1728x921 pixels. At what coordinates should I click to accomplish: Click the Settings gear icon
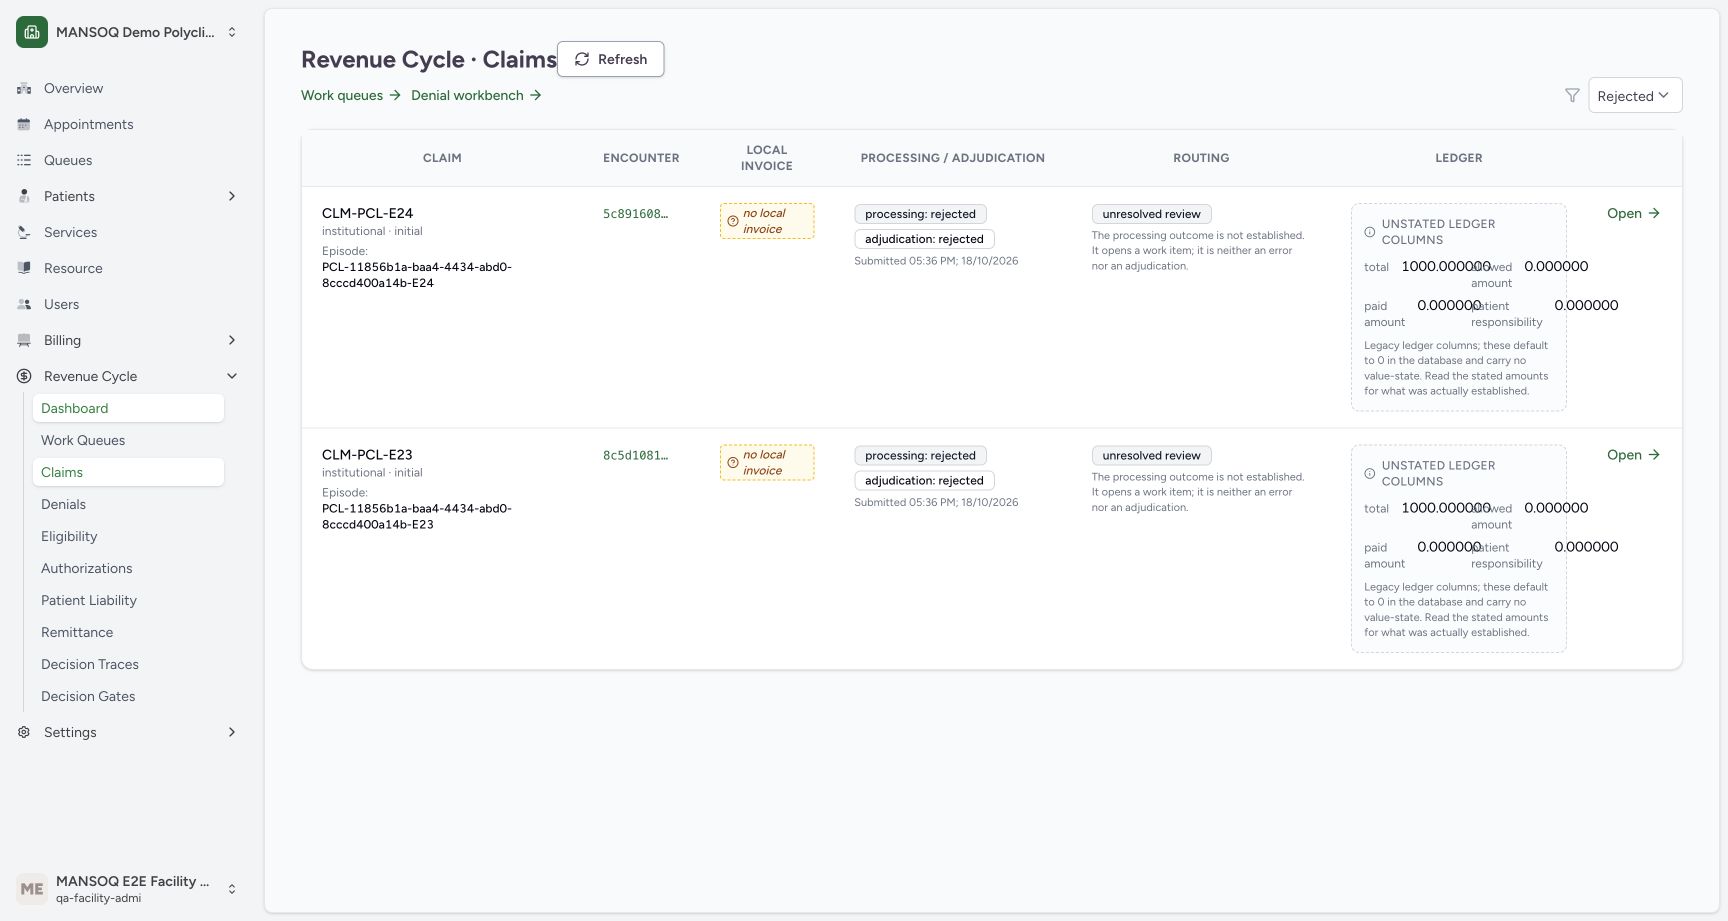pos(24,732)
